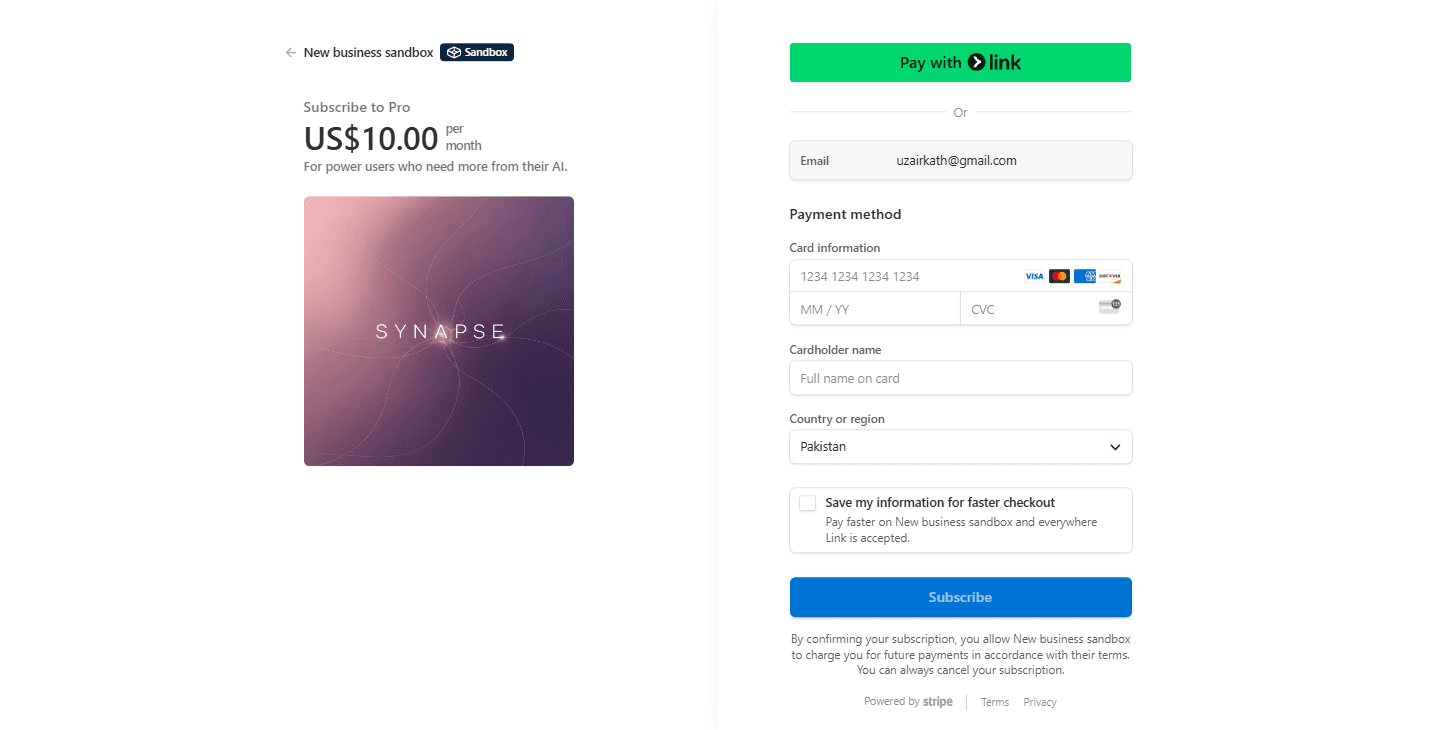The height and width of the screenshot is (730, 1447).
Task: Open the Terms link
Action: pyautogui.click(x=995, y=702)
